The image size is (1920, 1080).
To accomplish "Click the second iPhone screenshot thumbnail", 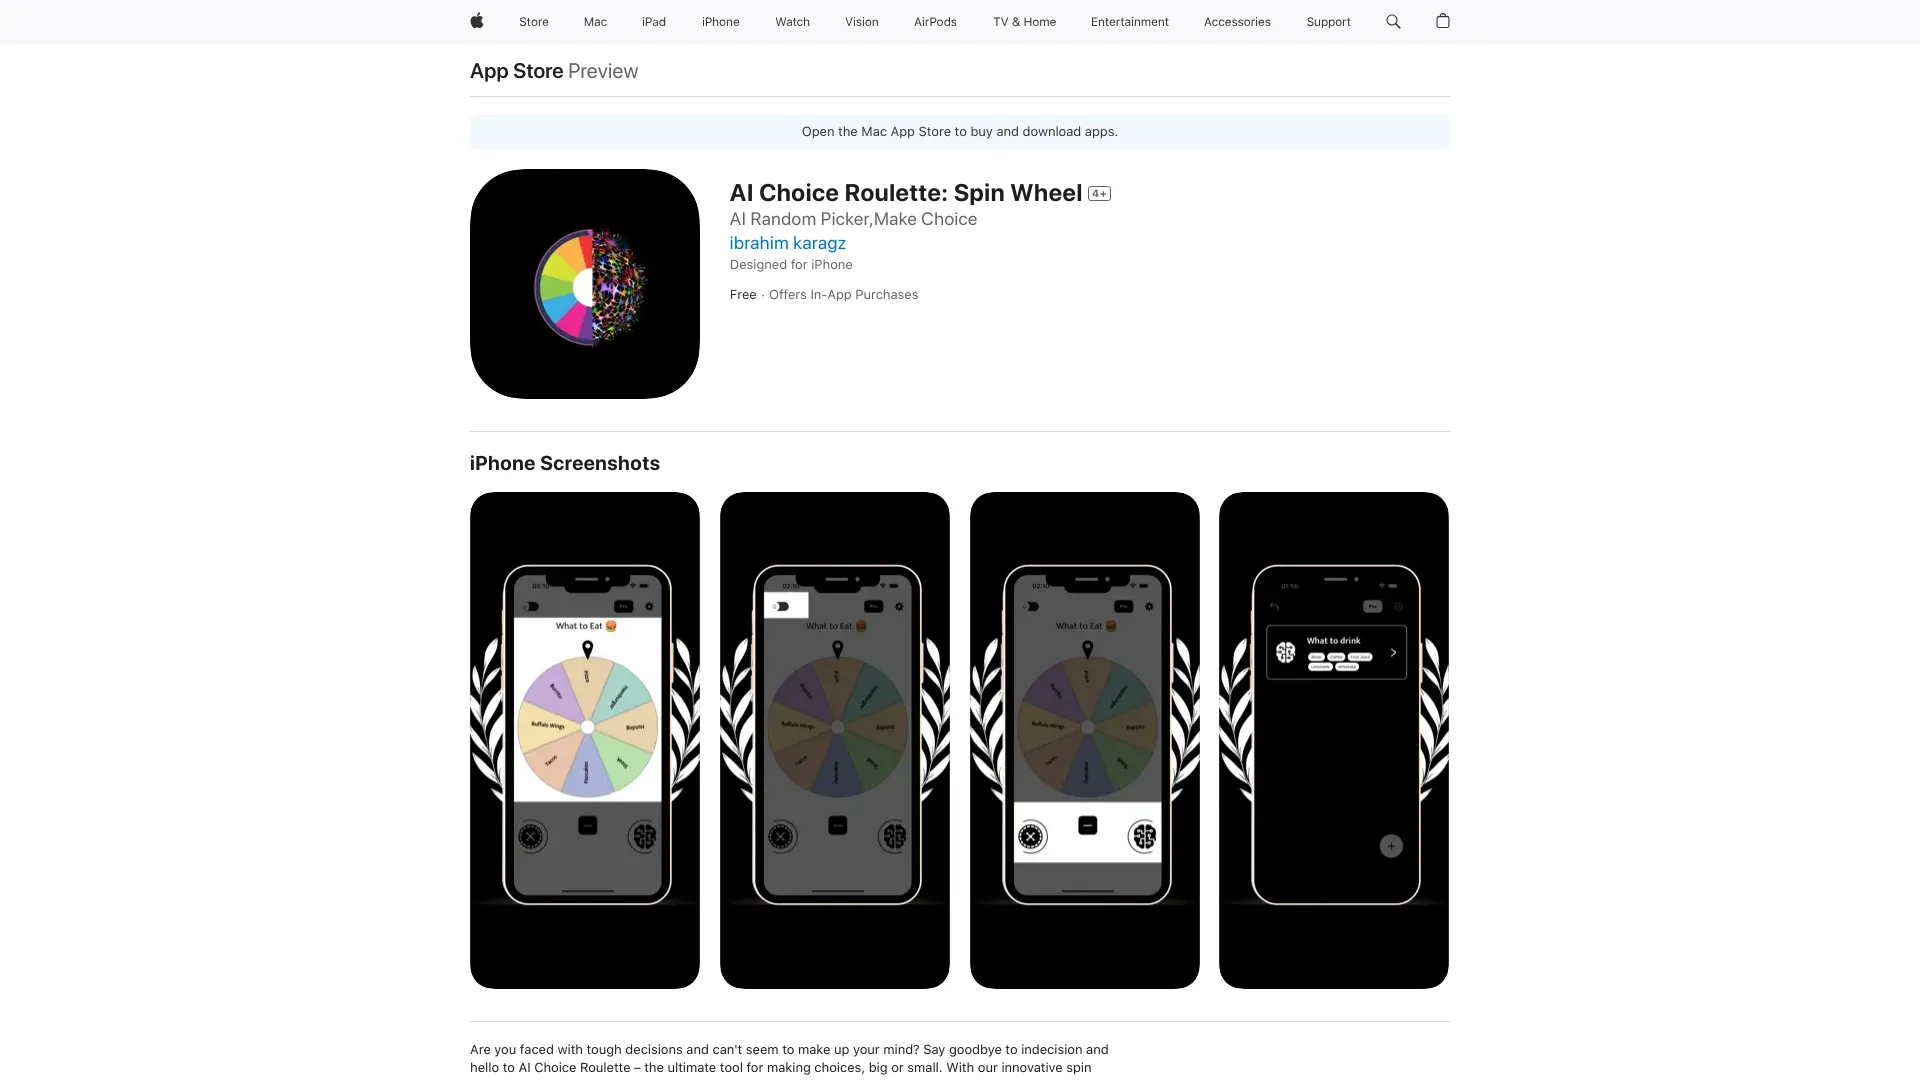I will 835,740.
